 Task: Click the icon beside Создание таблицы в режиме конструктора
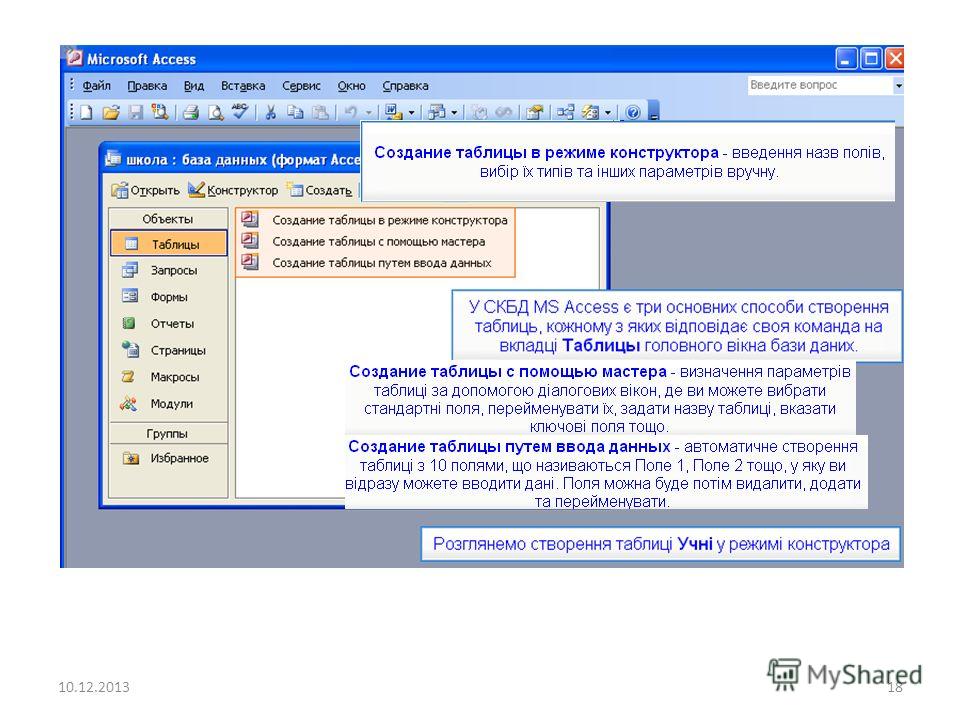250,219
